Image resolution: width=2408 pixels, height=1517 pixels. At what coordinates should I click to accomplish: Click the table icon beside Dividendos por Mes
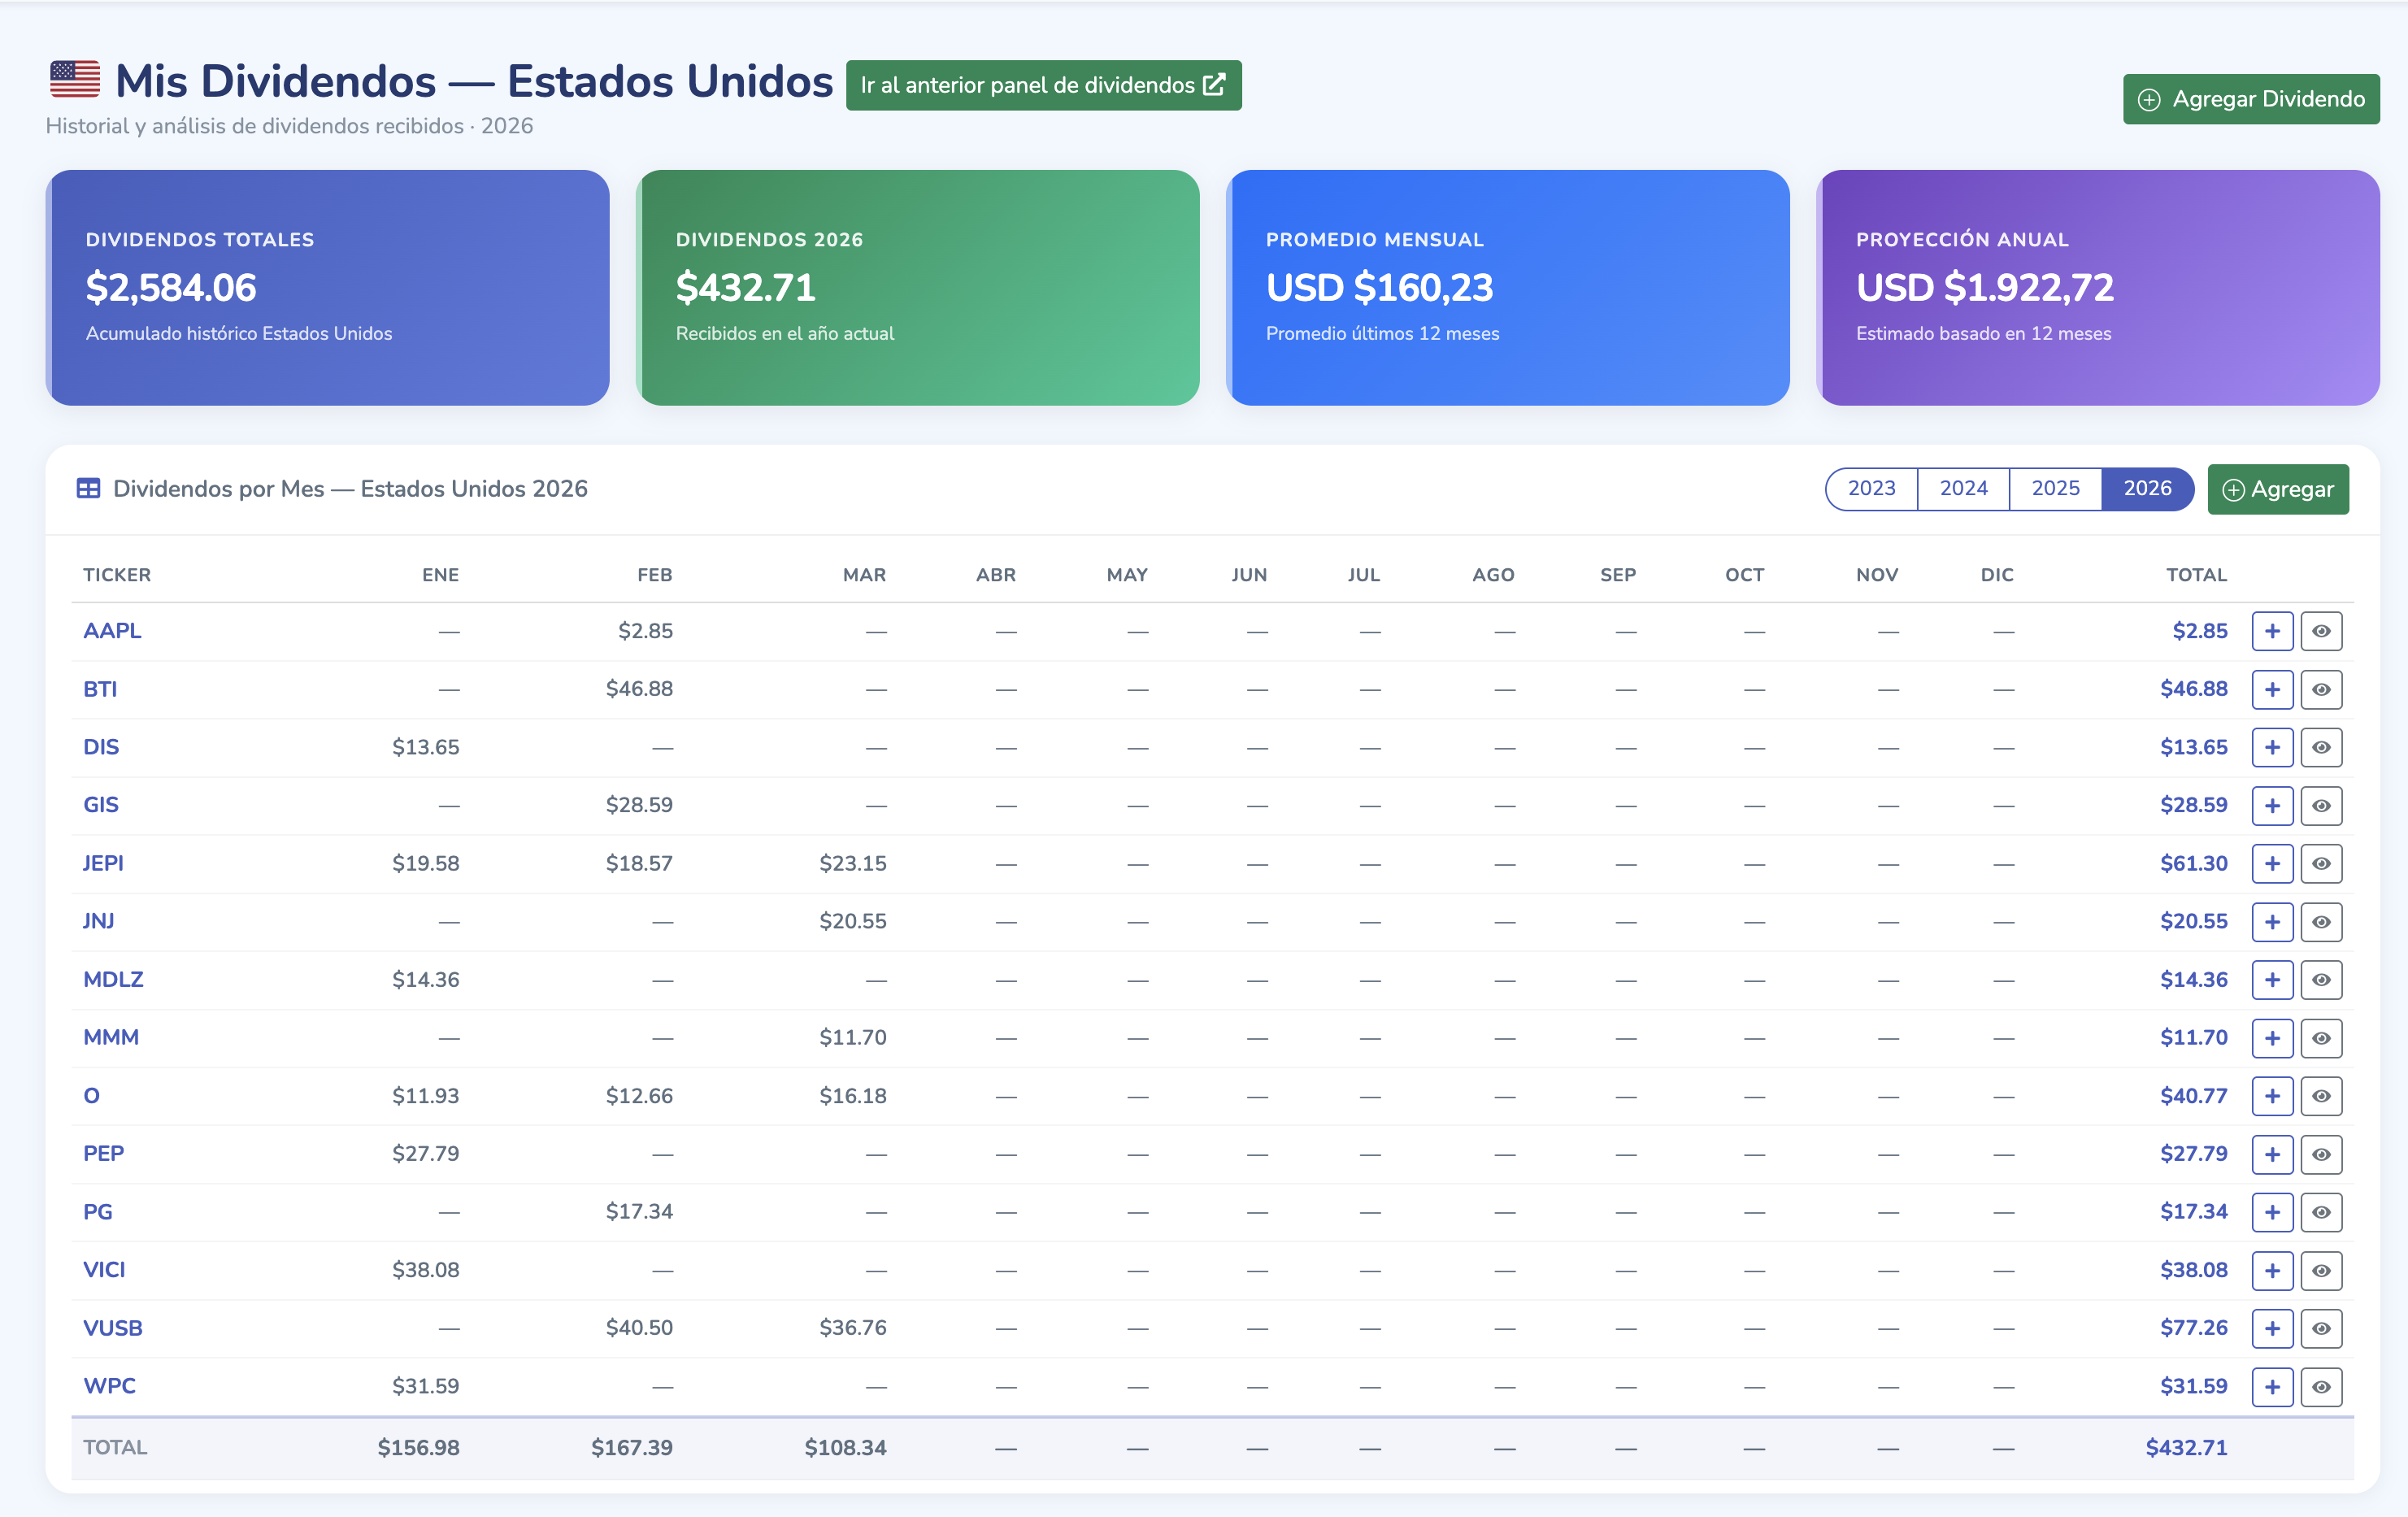pos(88,489)
